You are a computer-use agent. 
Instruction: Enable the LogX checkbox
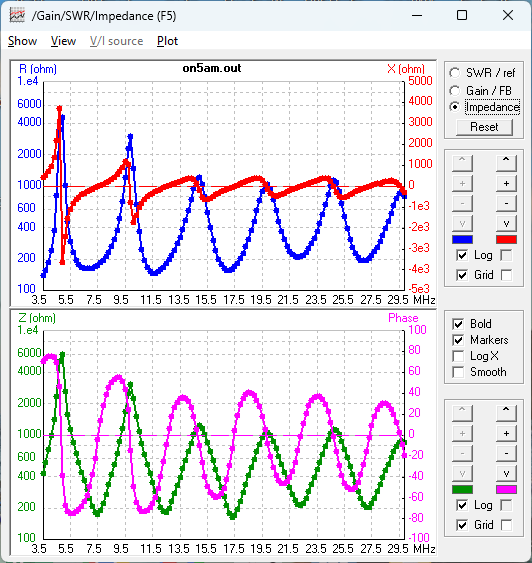[x=458, y=356]
